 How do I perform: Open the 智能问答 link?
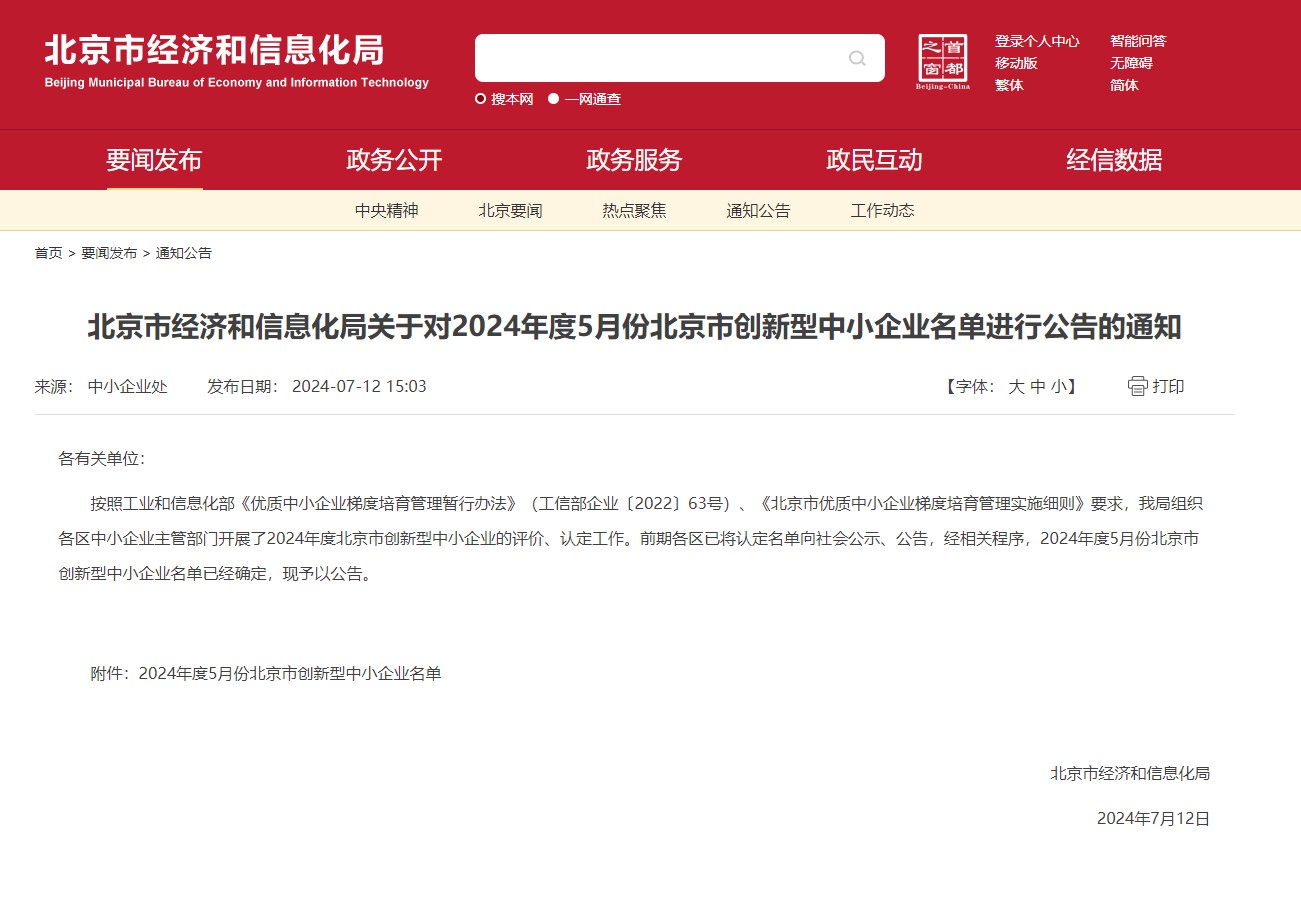1138,41
